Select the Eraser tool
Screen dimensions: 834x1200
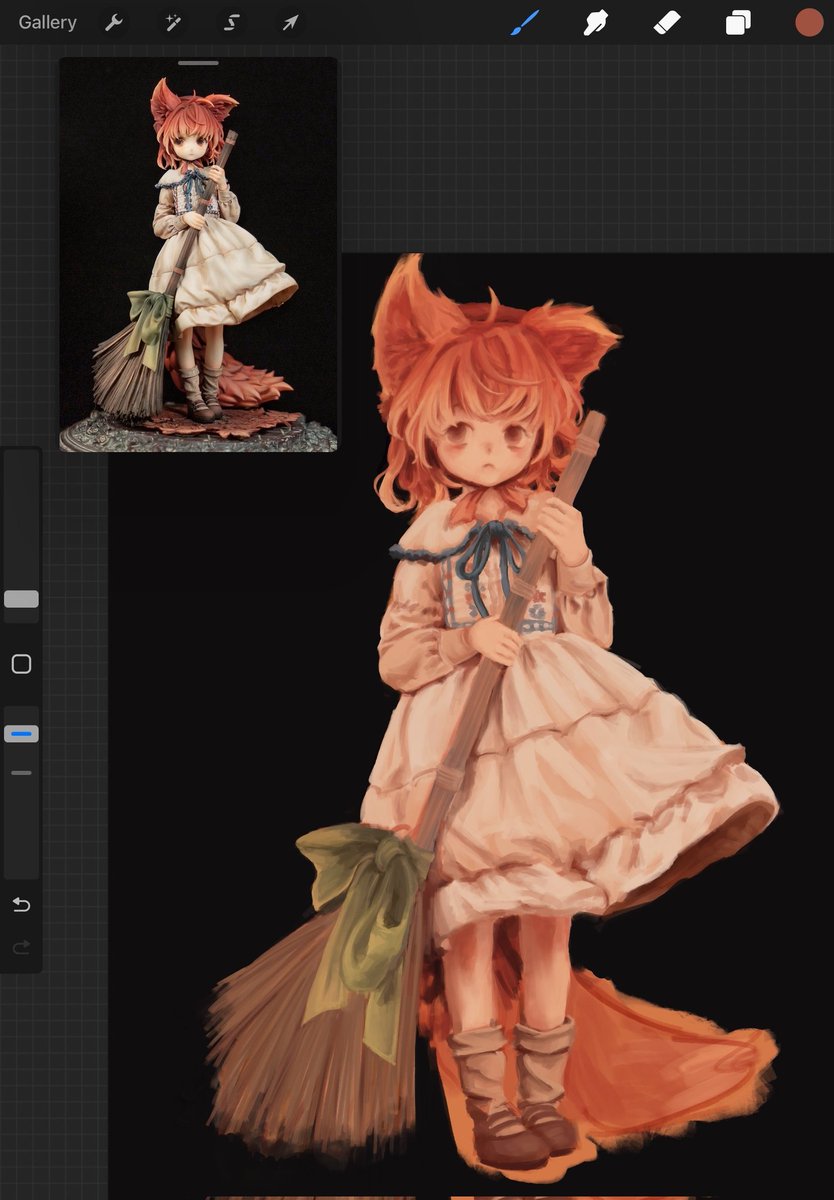pos(667,22)
